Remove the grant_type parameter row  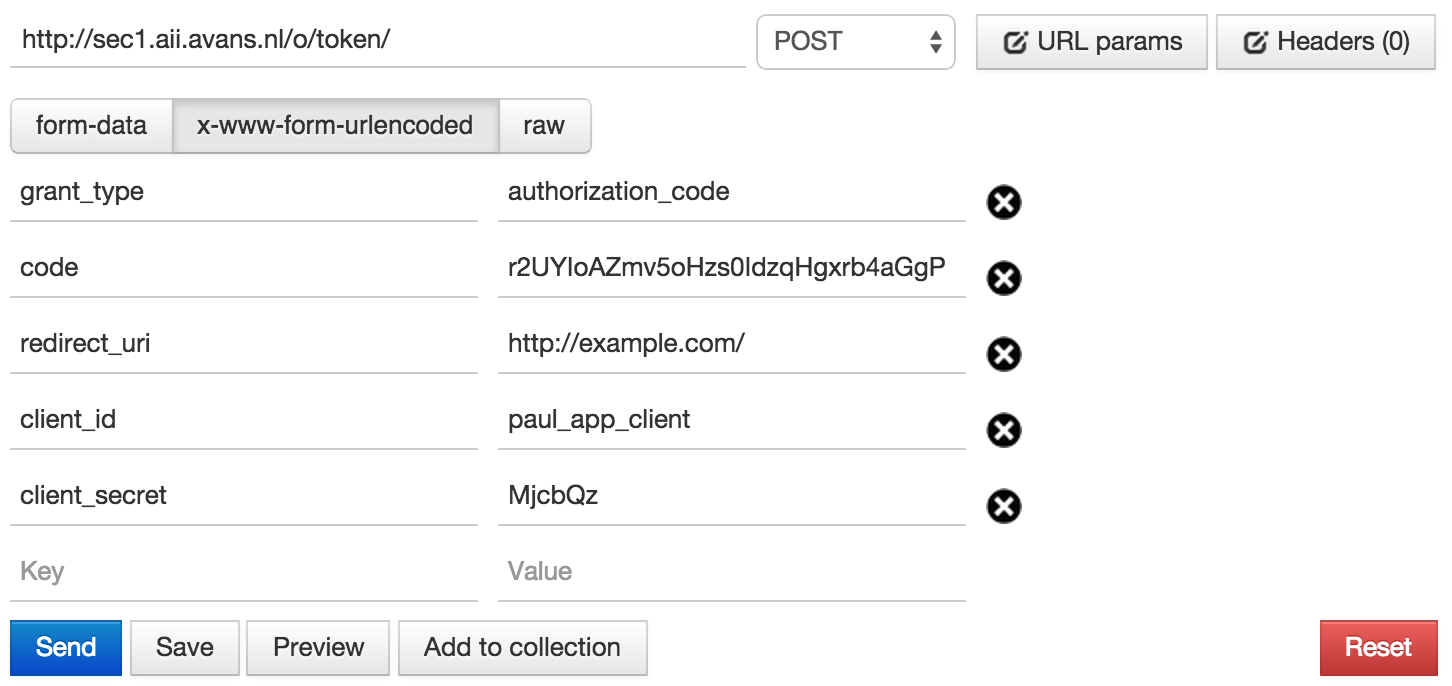(1004, 202)
